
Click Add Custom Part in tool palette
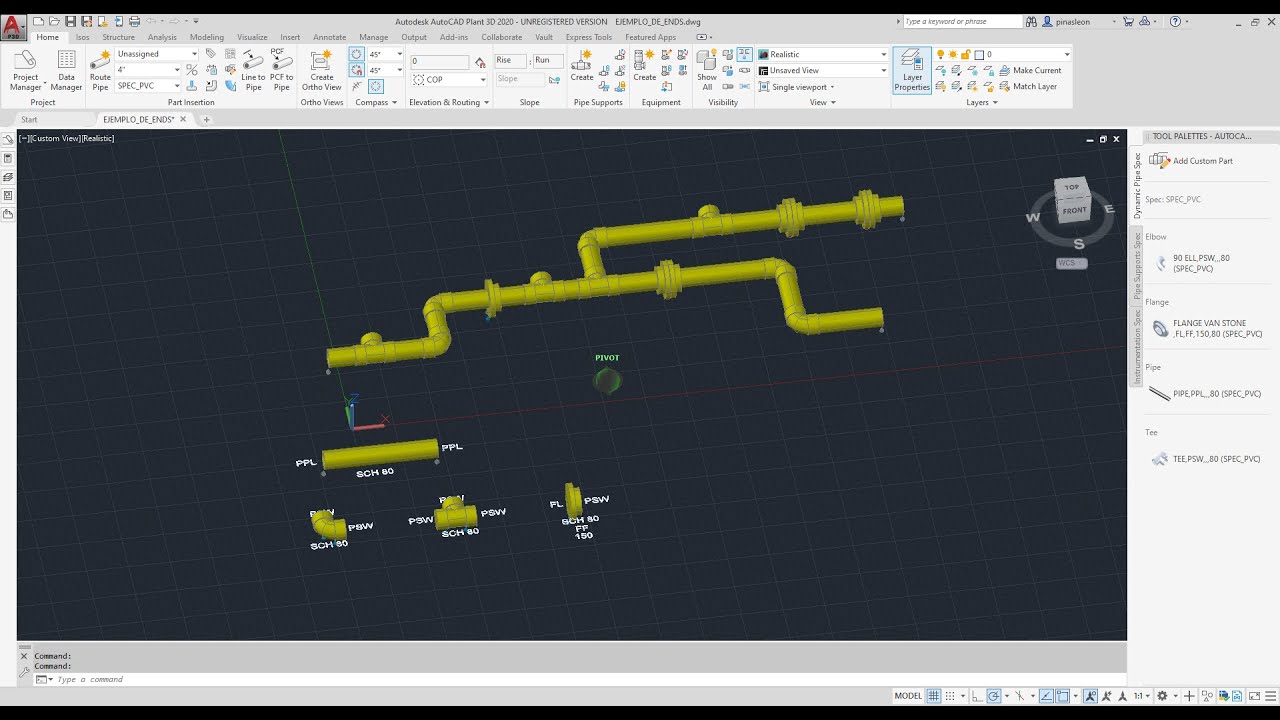tap(1192, 160)
